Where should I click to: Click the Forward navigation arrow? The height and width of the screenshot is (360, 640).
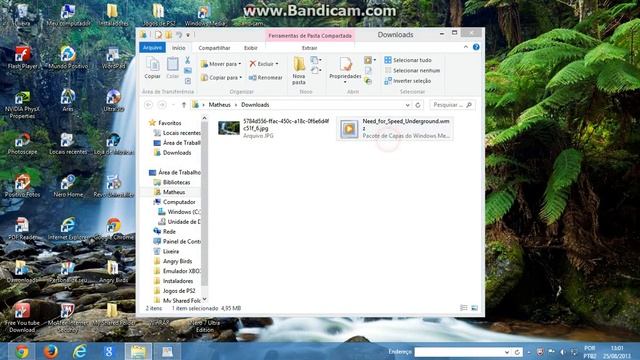[162, 105]
